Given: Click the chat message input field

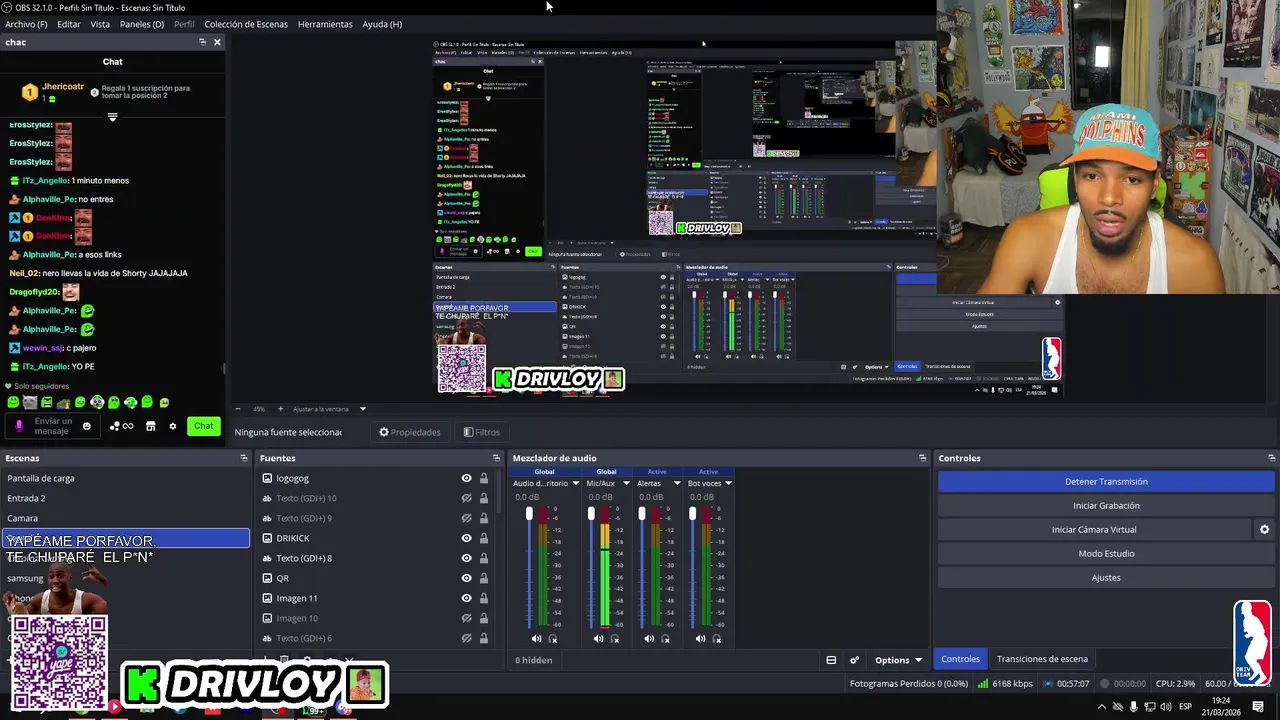Looking at the screenshot, I should pos(53,426).
